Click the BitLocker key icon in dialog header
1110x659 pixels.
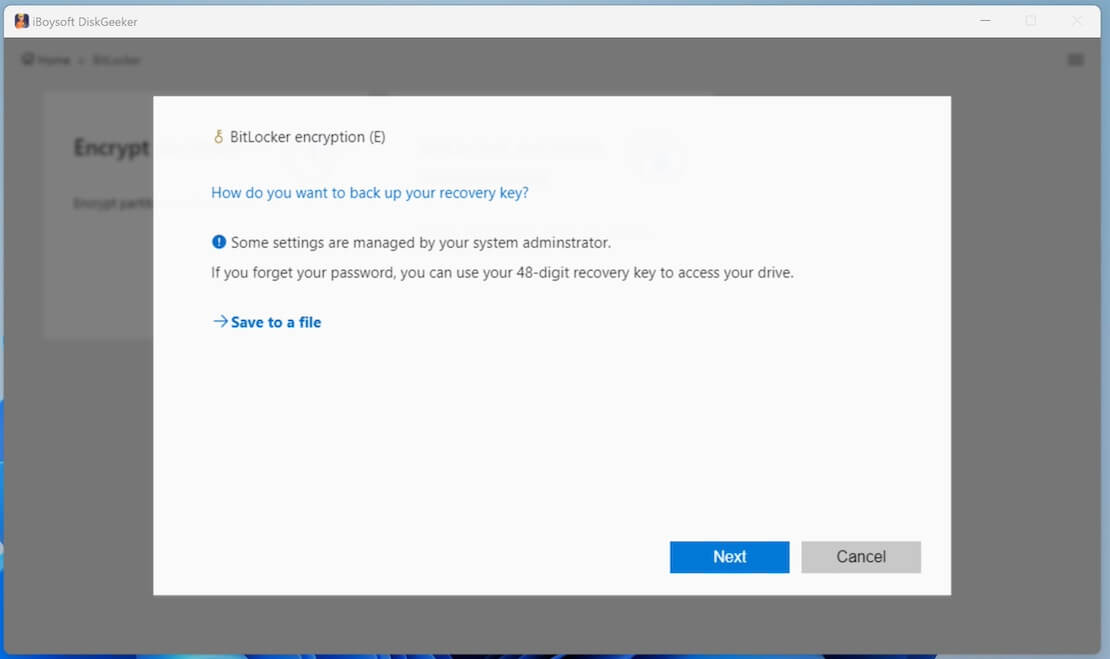[x=219, y=137]
